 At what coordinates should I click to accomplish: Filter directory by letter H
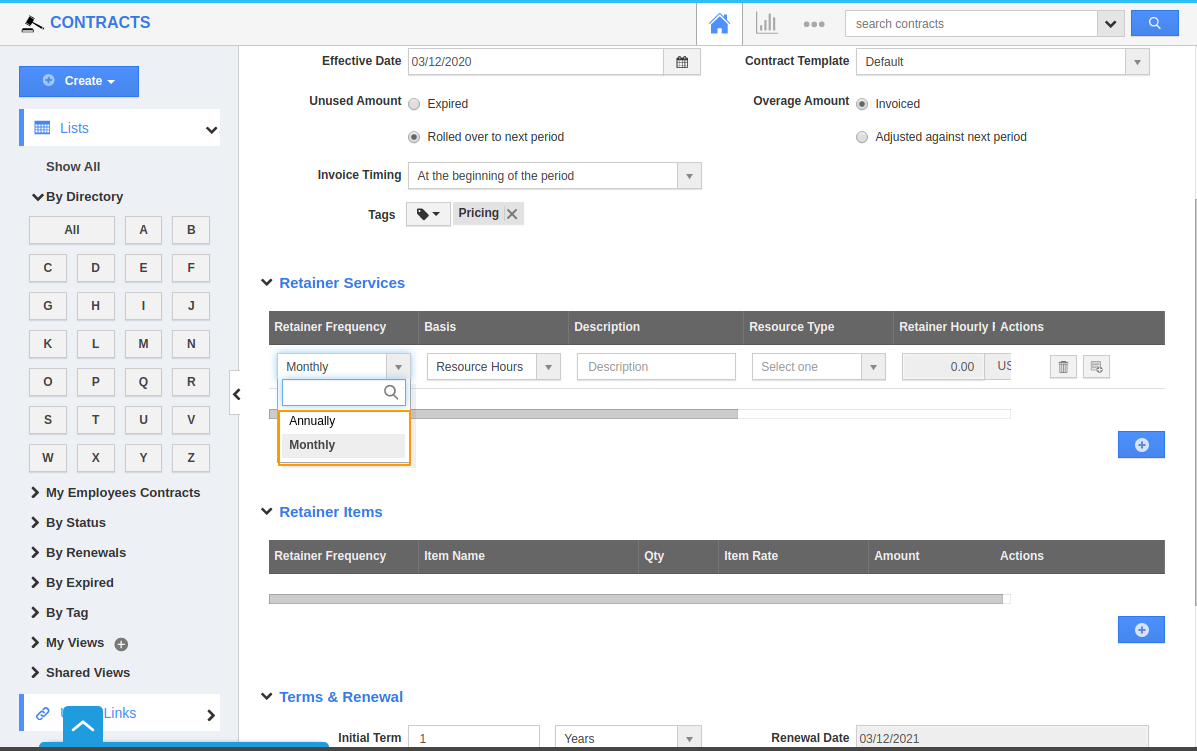click(95, 306)
